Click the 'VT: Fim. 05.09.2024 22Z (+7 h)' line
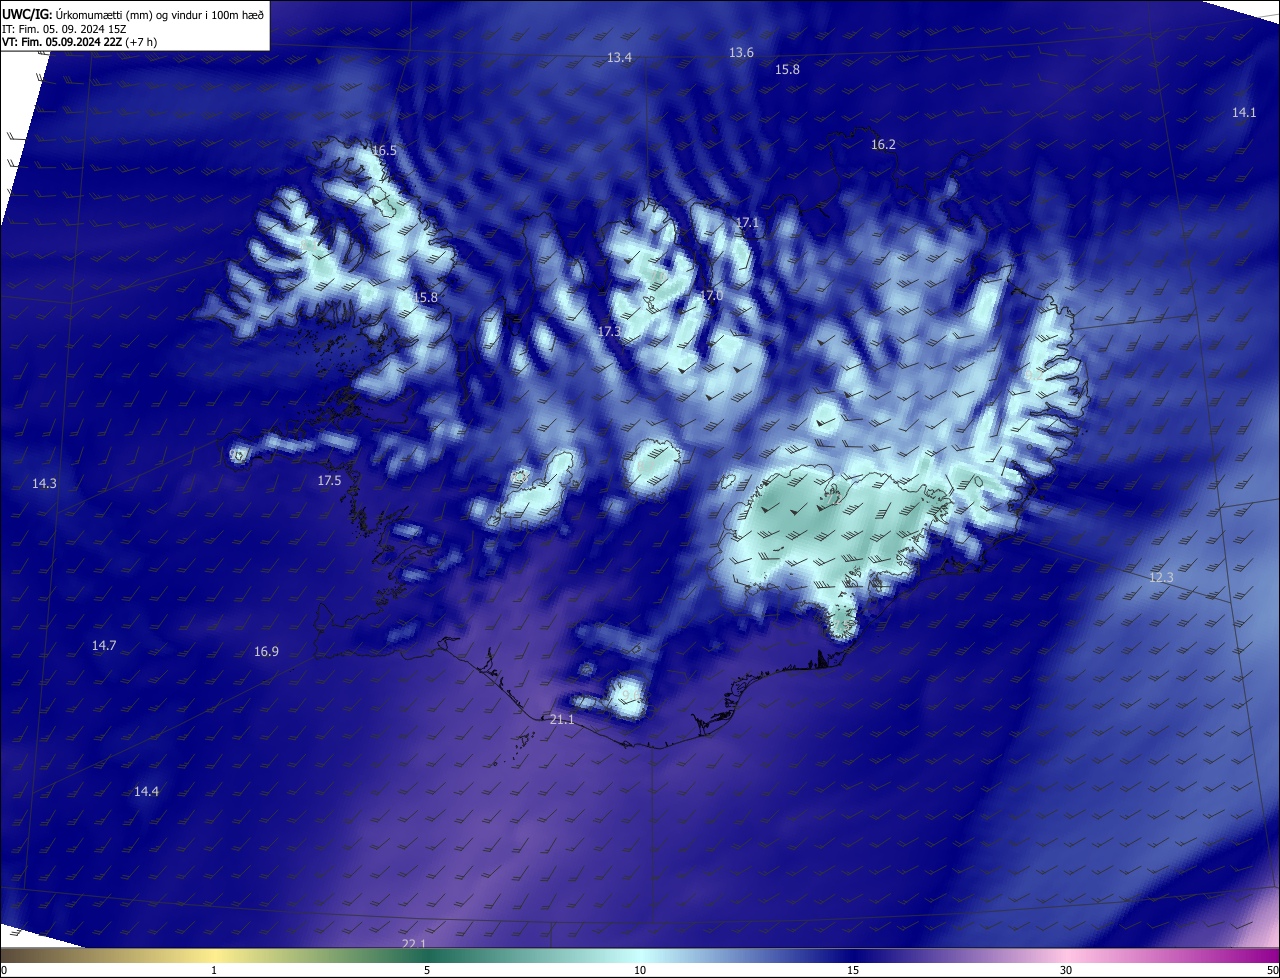The width and height of the screenshot is (1280, 978). click(79, 42)
